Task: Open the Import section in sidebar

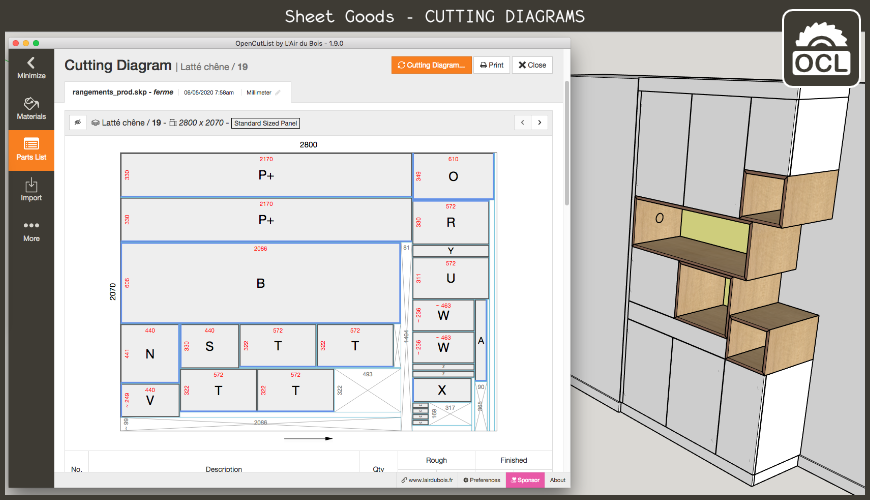Action: point(31,190)
